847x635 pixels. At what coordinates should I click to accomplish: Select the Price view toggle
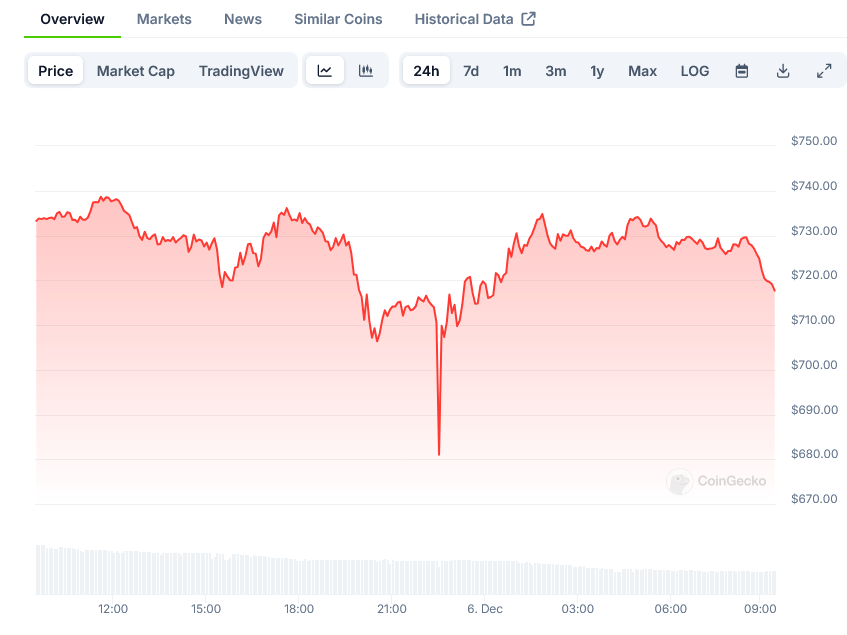click(56, 71)
